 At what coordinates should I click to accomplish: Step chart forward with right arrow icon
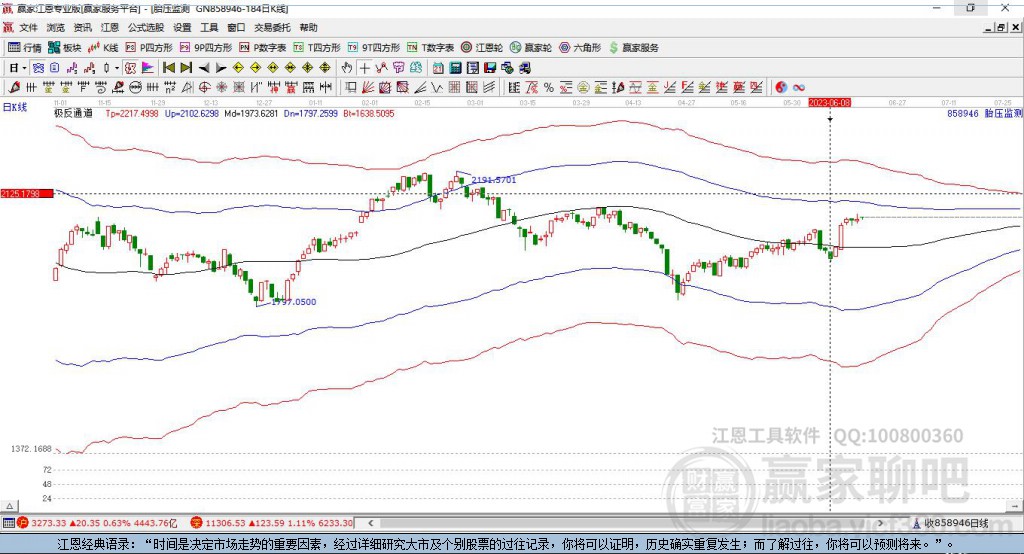tap(221, 68)
